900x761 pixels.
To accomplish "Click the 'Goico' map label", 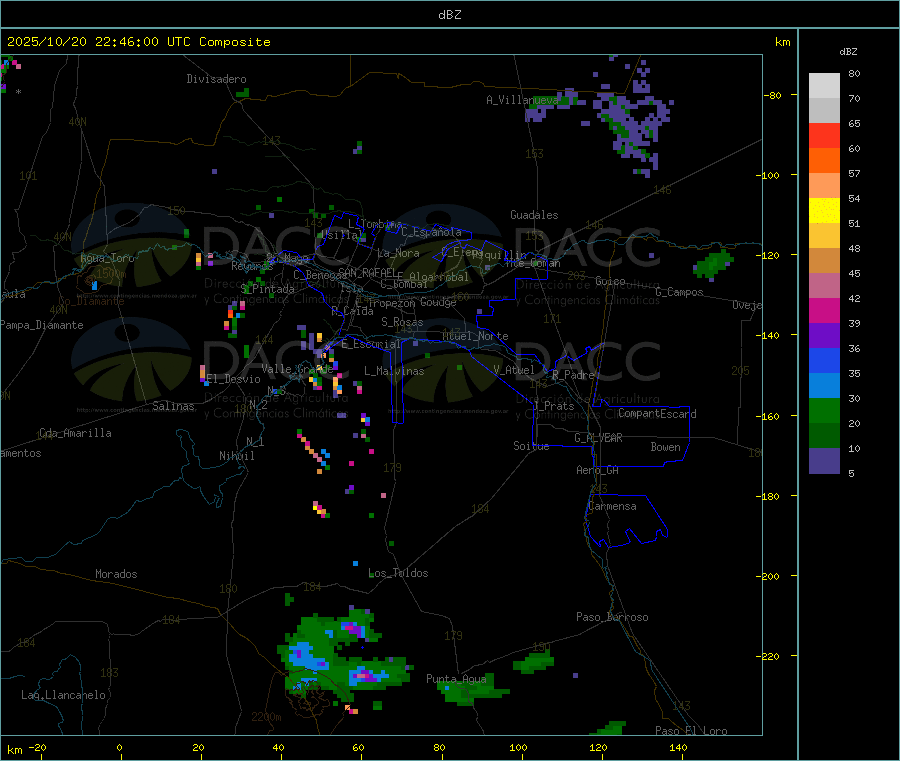I will 610,281.
